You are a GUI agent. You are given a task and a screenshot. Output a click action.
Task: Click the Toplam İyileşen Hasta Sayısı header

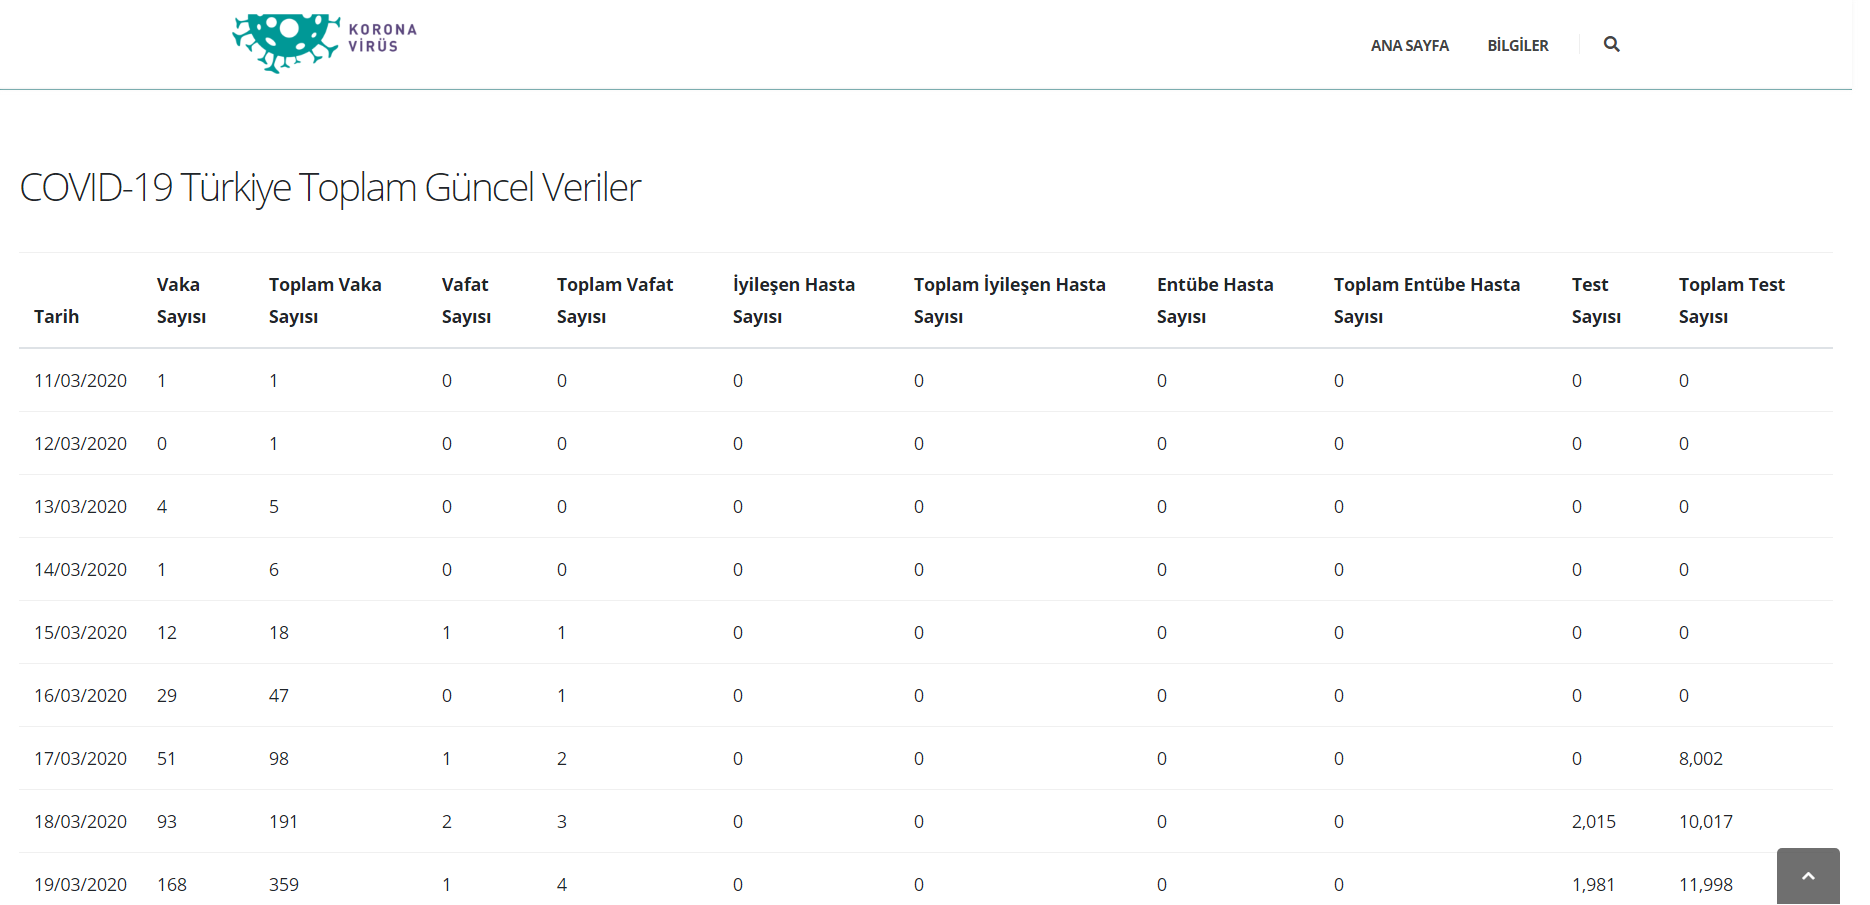point(1009,300)
